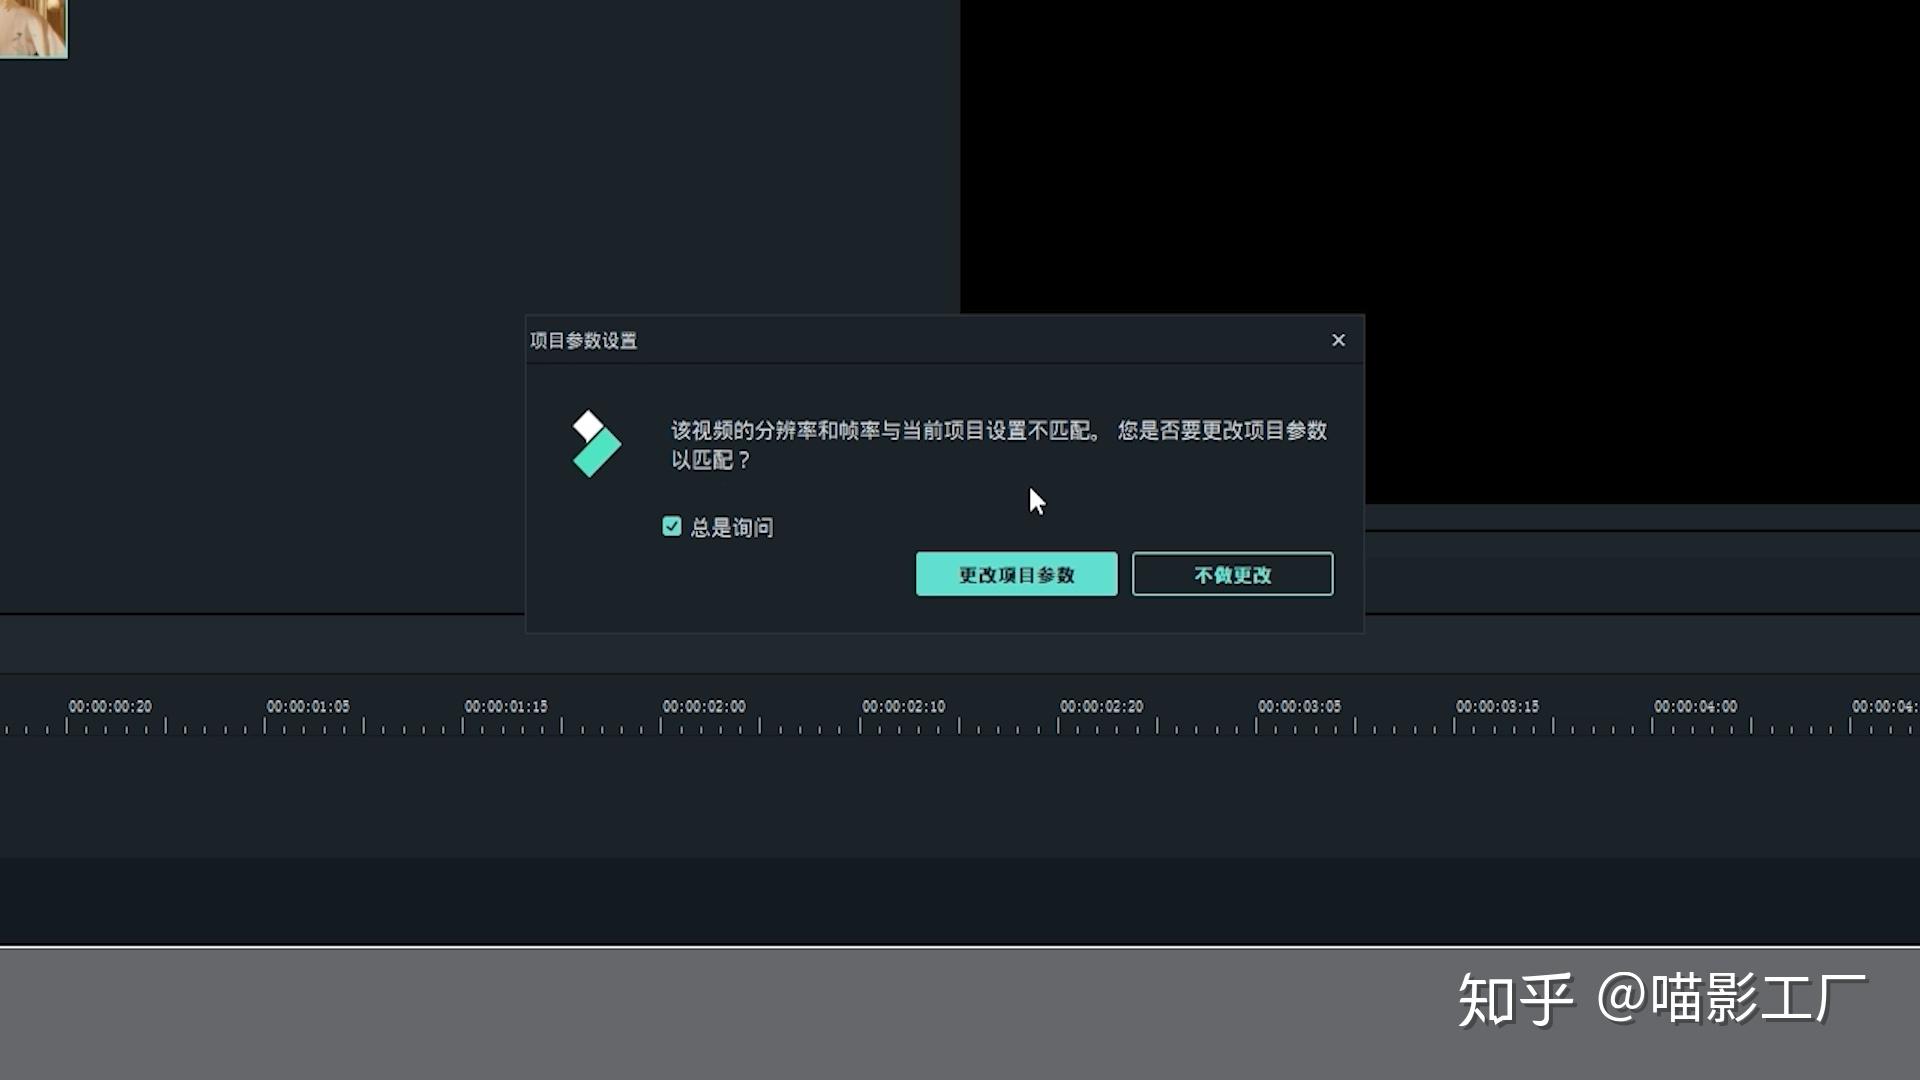Screen dimensions: 1920x1080
Task: Close the 项目参数设置 dialog
Action: pos(1337,340)
